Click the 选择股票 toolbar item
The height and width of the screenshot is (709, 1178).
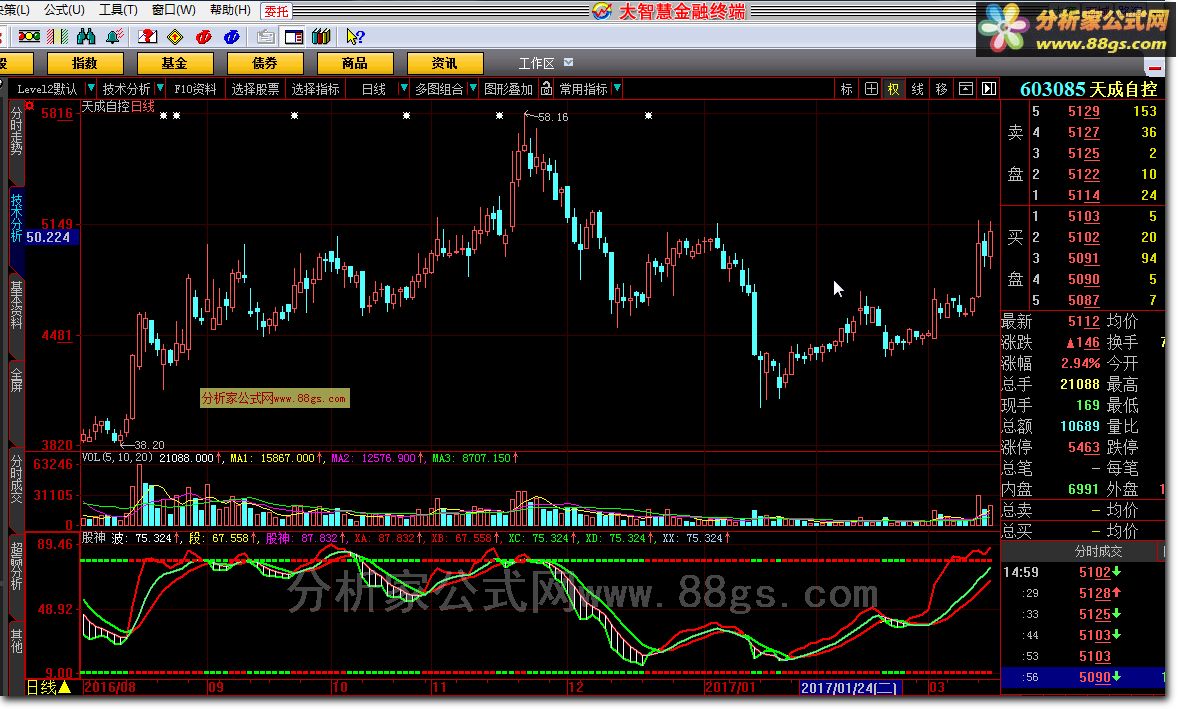[255, 89]
